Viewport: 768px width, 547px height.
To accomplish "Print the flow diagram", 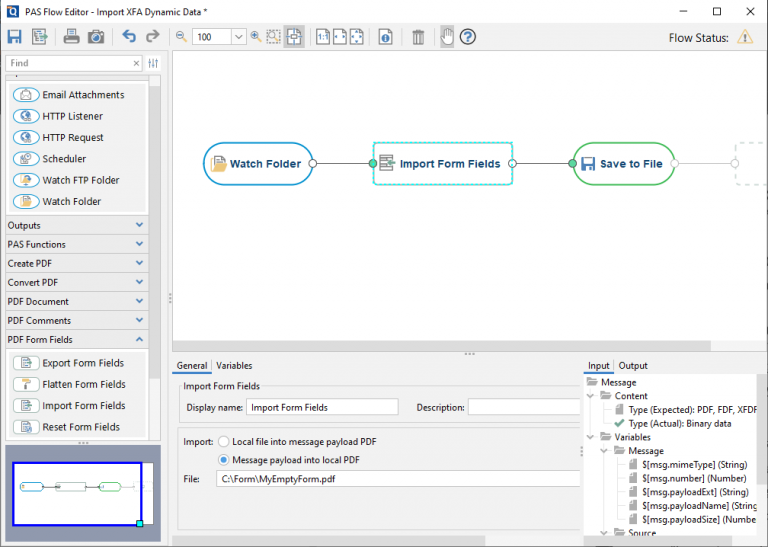I will click(72, 37).
